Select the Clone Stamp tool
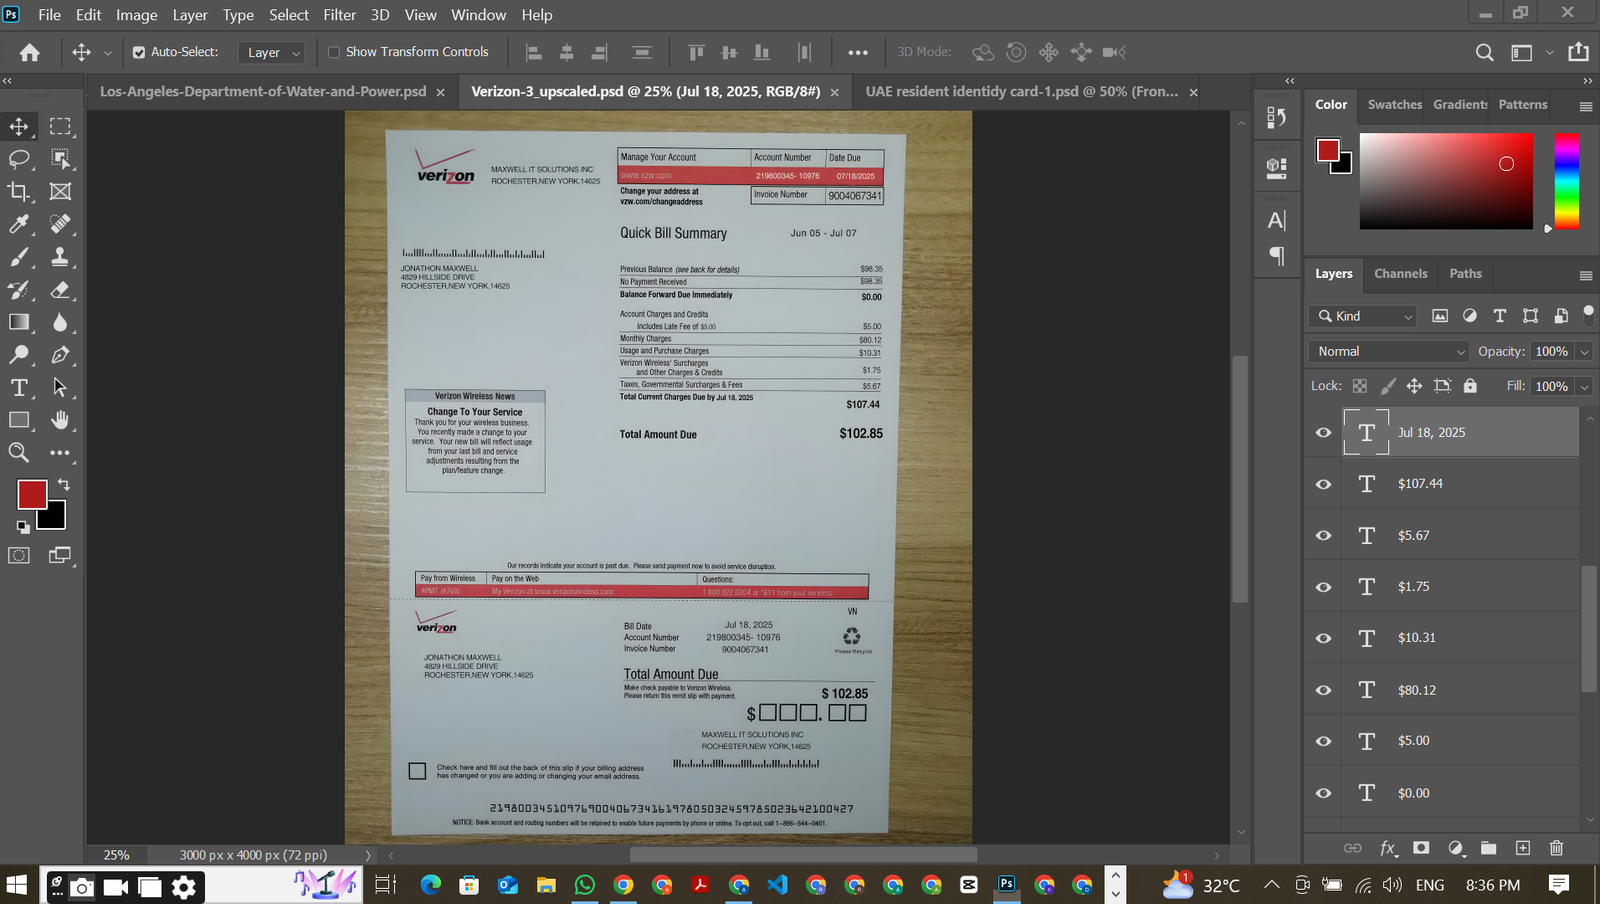The height and width of the screenshot is (904, 1600). pyautogui.click(x=60, y=257)
